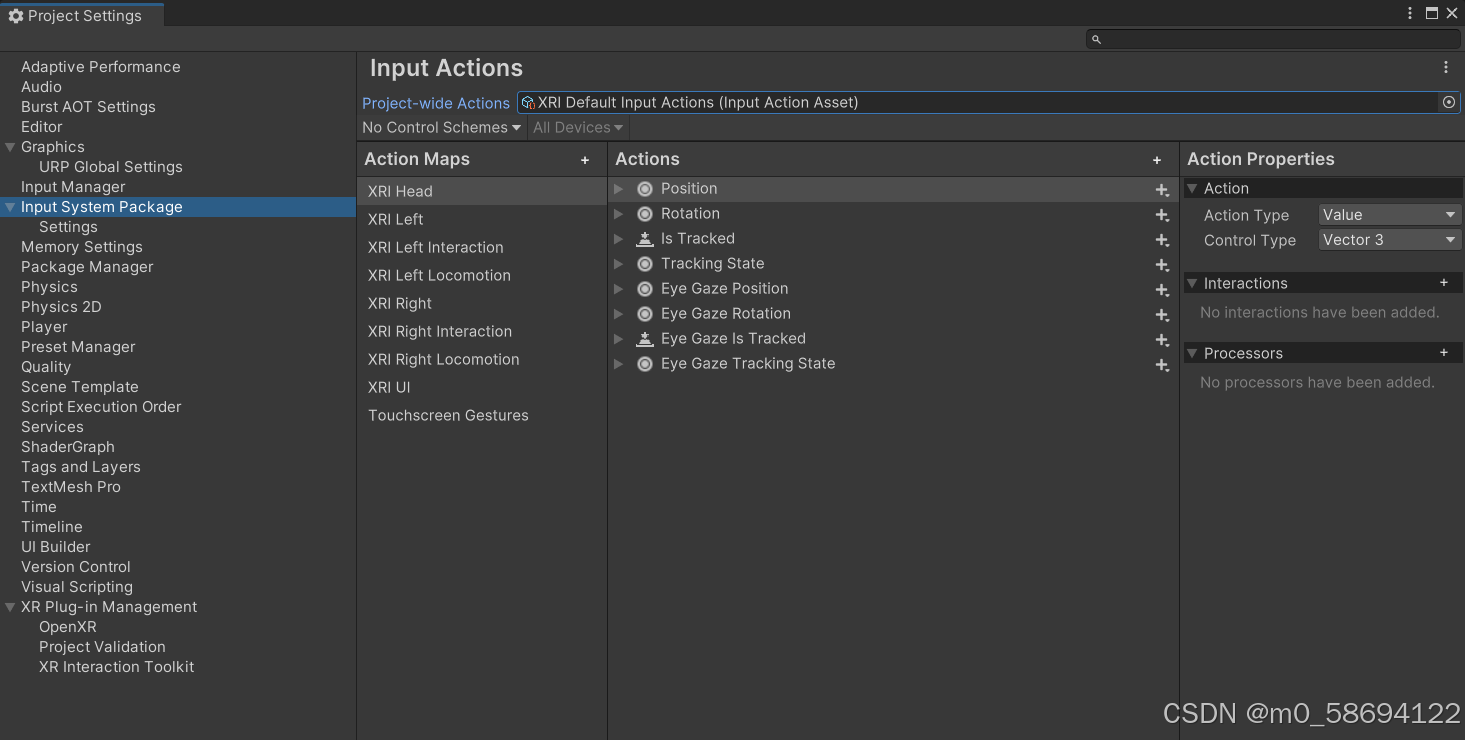Open the Control Type dropdown
The height and width of the screenshot is (740, 1465).
[x=1389, y=239]
